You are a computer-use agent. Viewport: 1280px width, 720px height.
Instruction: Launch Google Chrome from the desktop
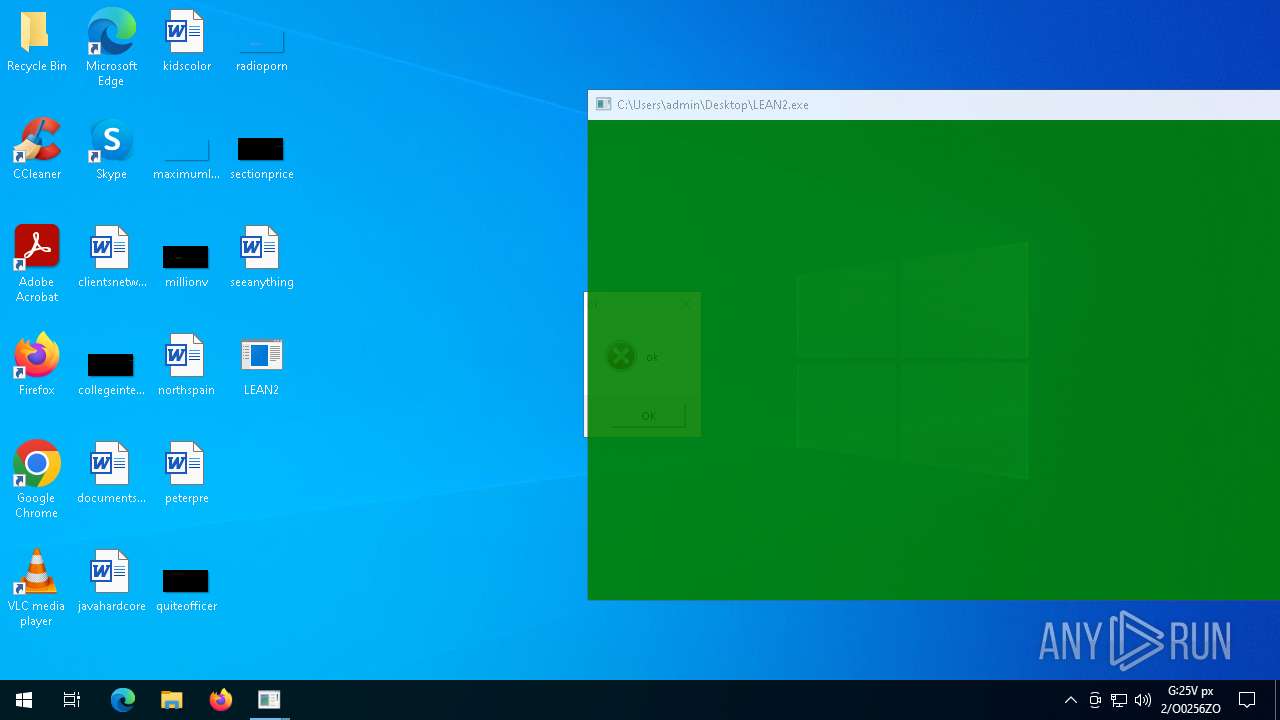(x=36, y=480)
